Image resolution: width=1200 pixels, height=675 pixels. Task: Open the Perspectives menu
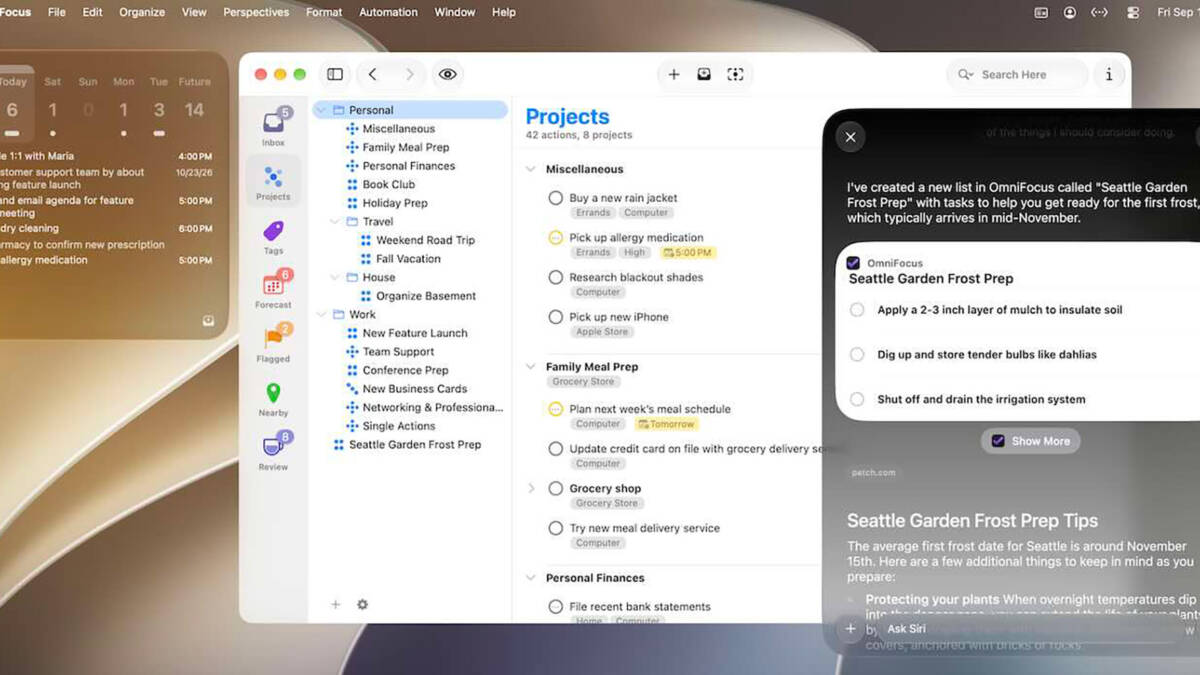coord(256,12)
